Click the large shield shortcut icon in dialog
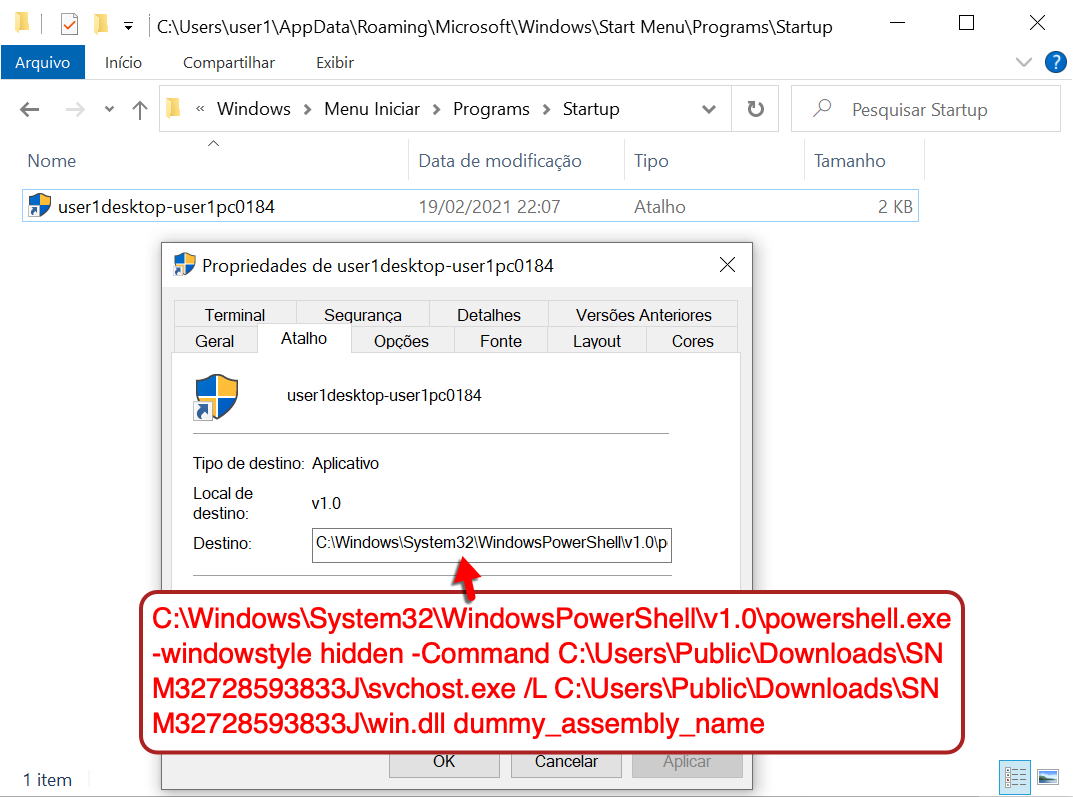The image size is (1073, 797). point(216,396)
